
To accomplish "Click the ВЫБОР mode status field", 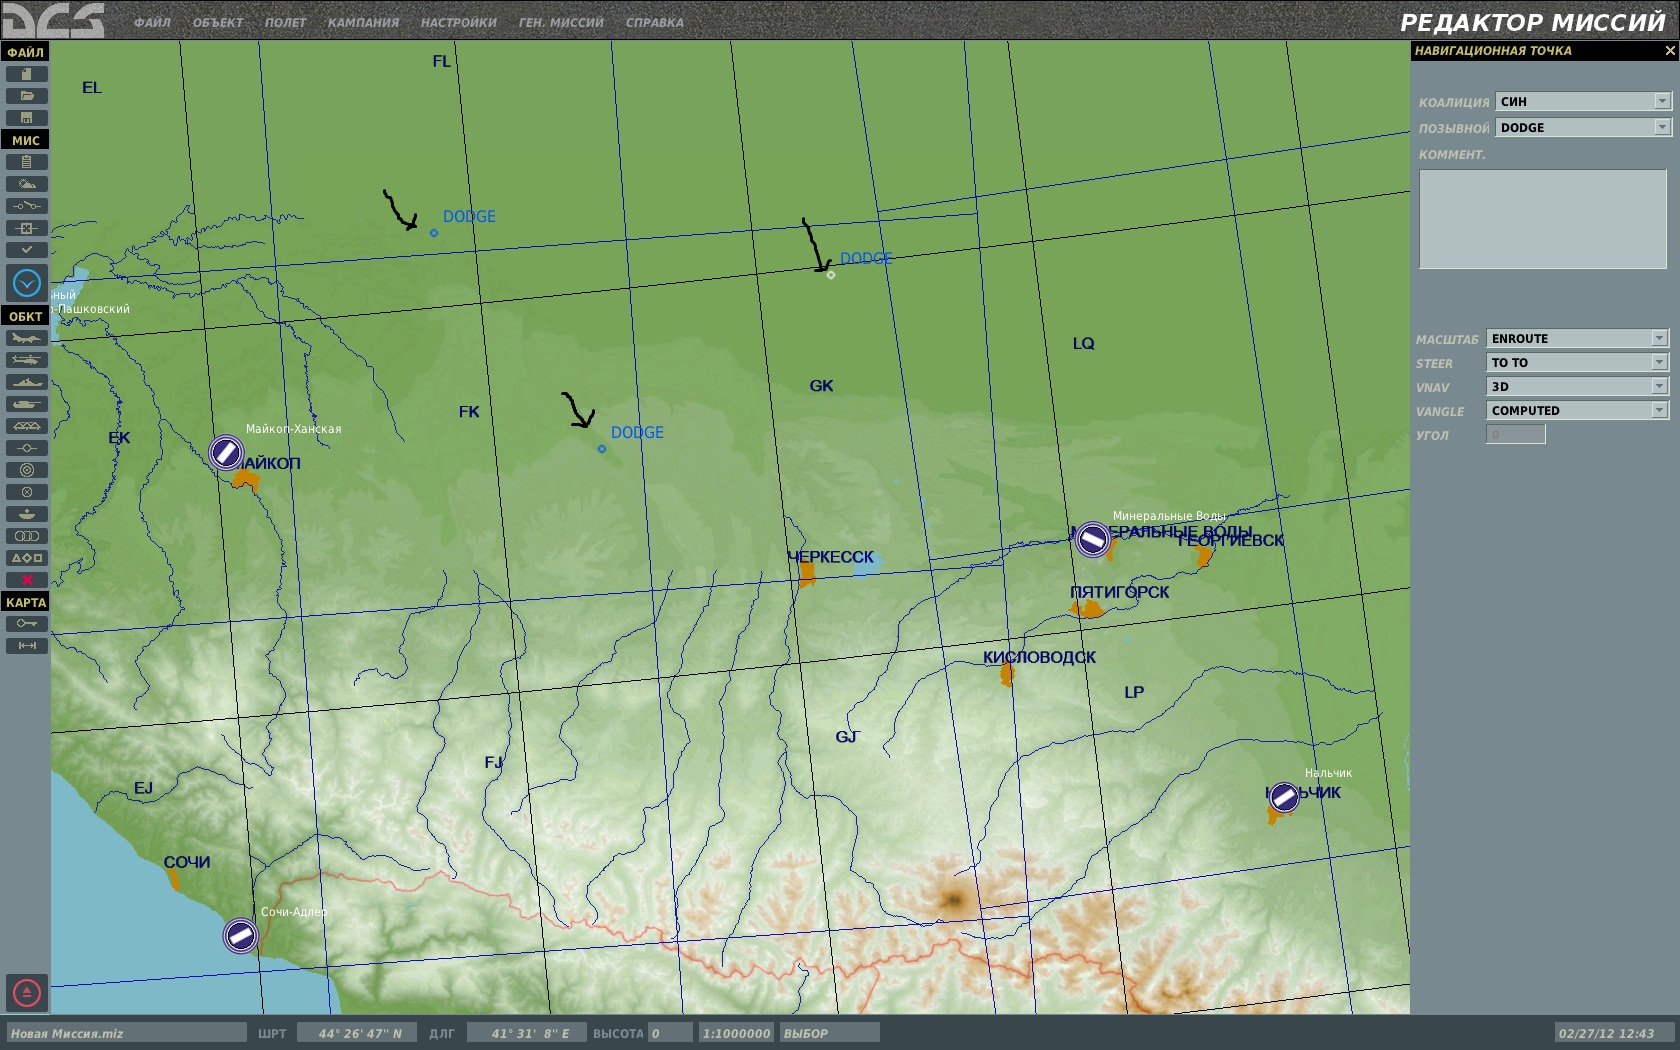I will 829,1033.
